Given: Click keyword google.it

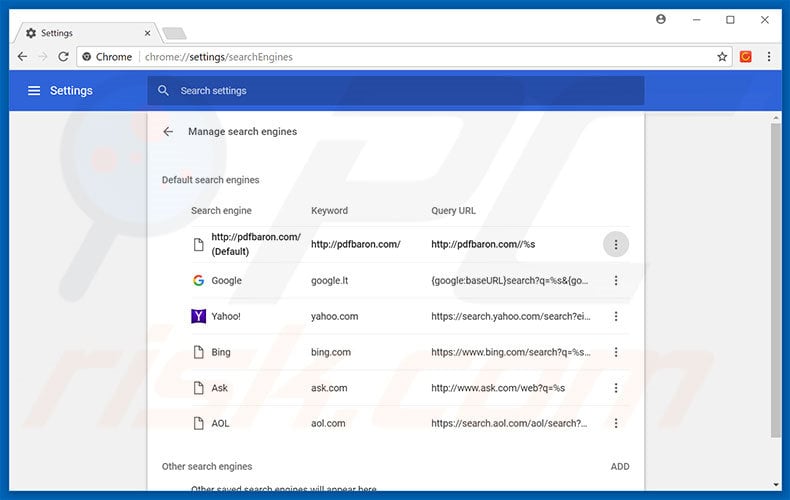Looking at the screenshot, I should 330,281.
